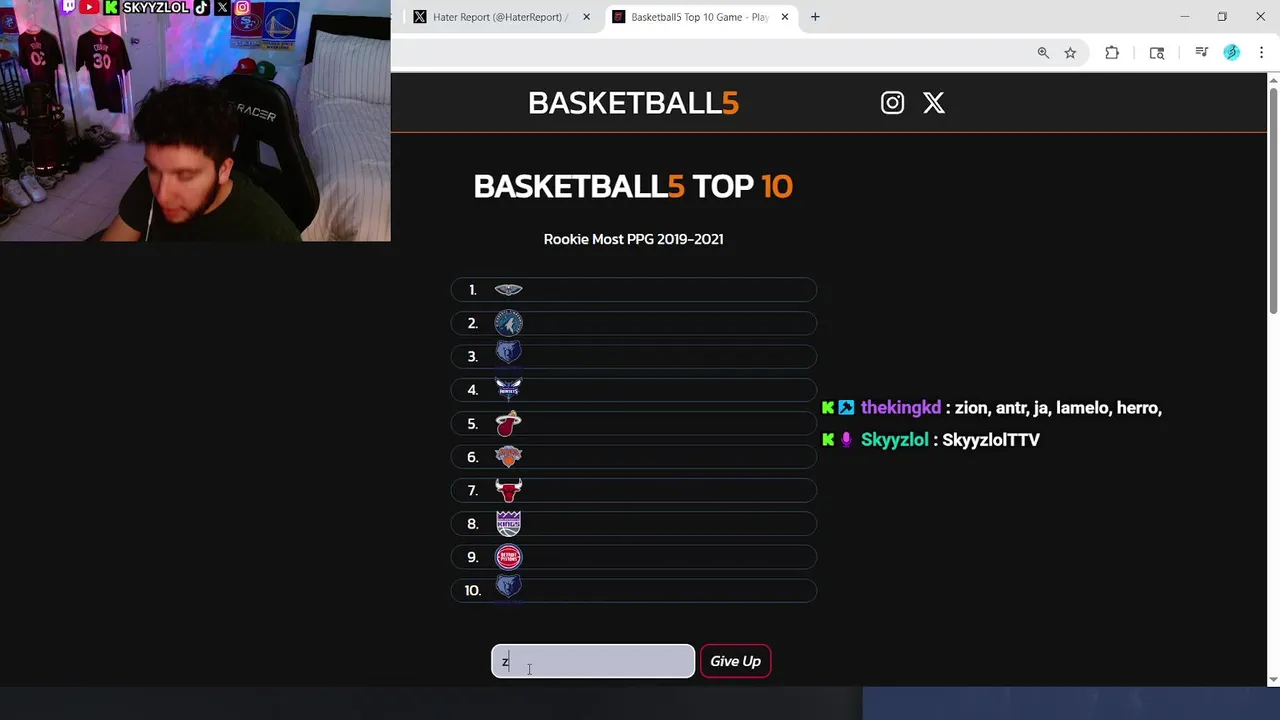
Task: Open the browser extensions puzzle icon
Action: 1112,53
